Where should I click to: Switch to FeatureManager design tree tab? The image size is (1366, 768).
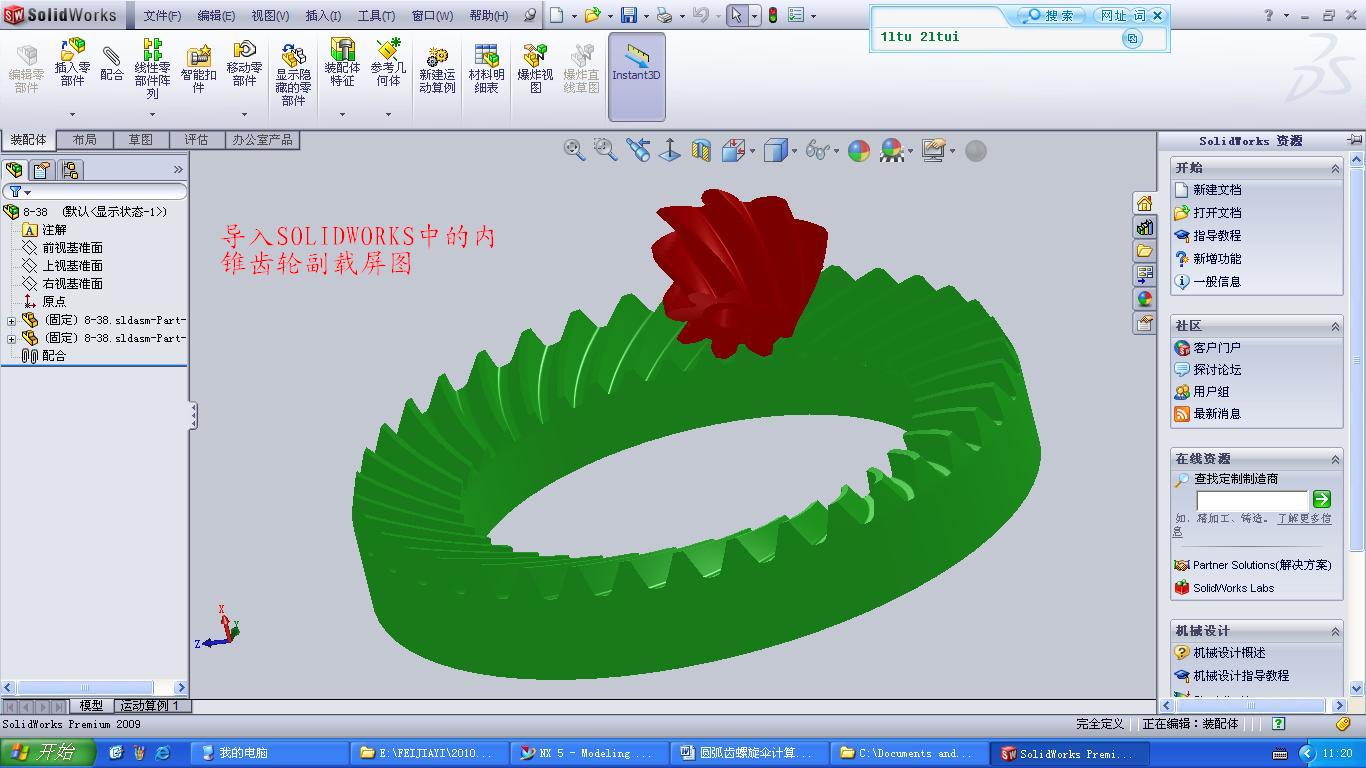tap(15, 170)
